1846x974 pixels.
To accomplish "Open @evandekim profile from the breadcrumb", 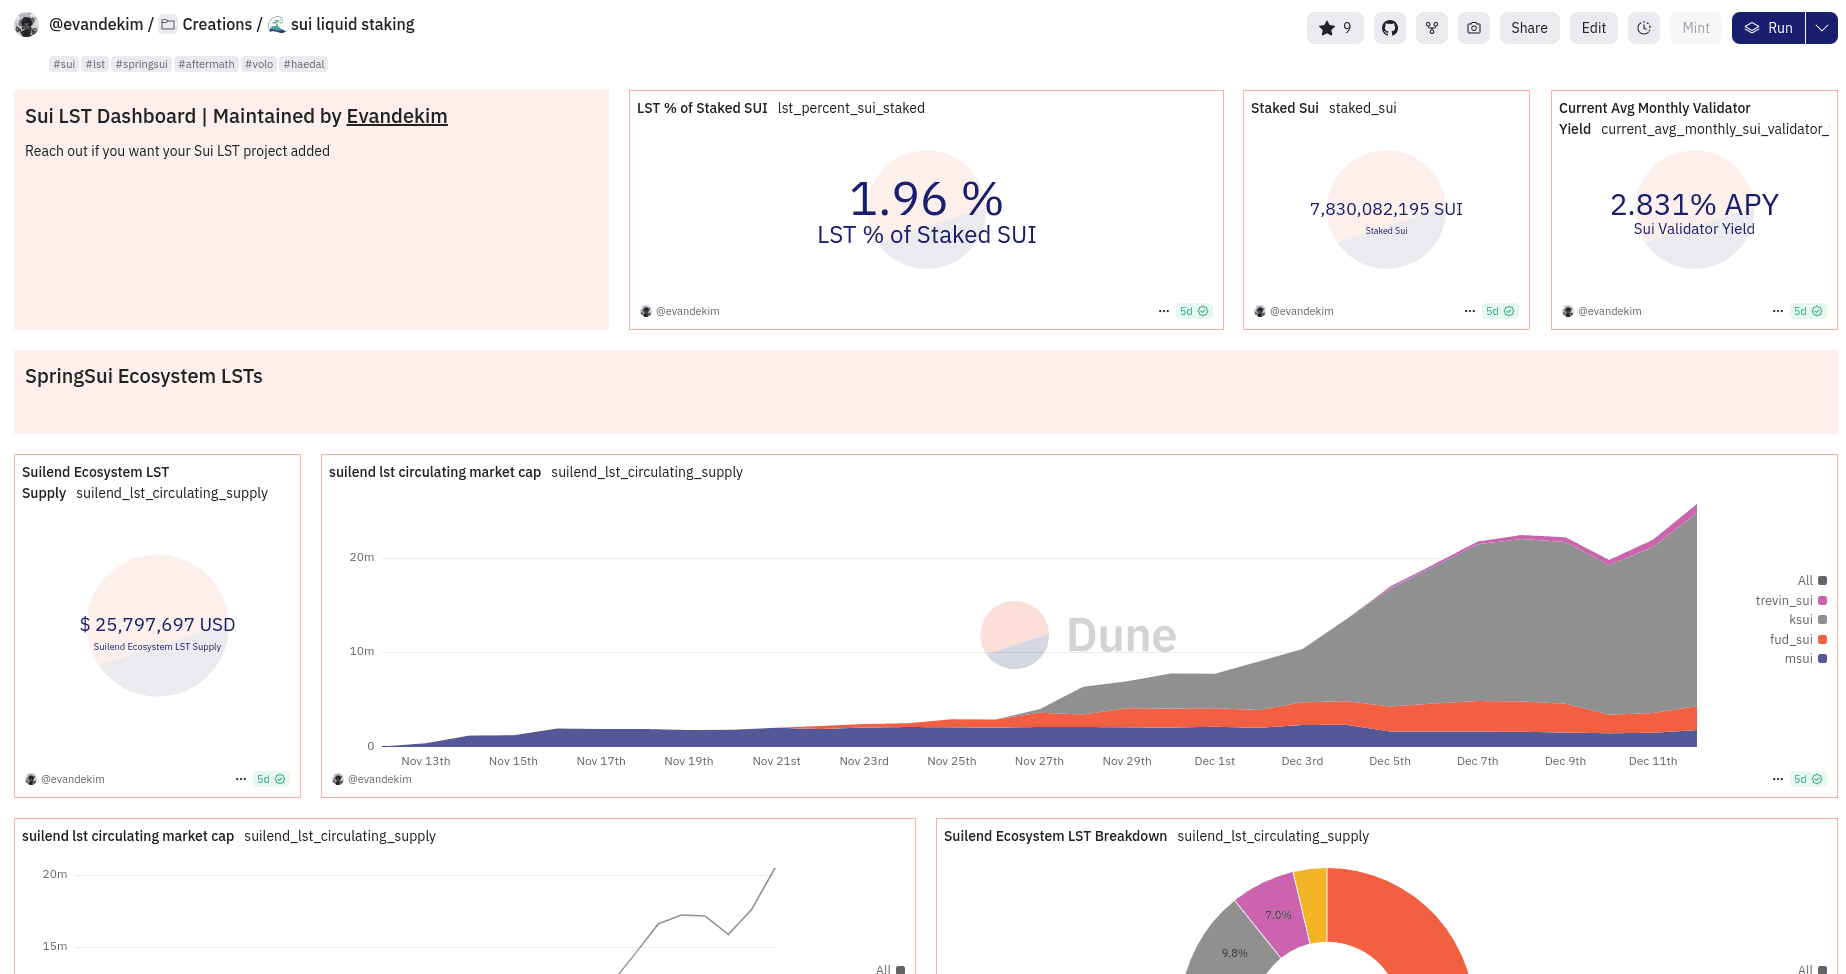I will click(x=96, y=24).
